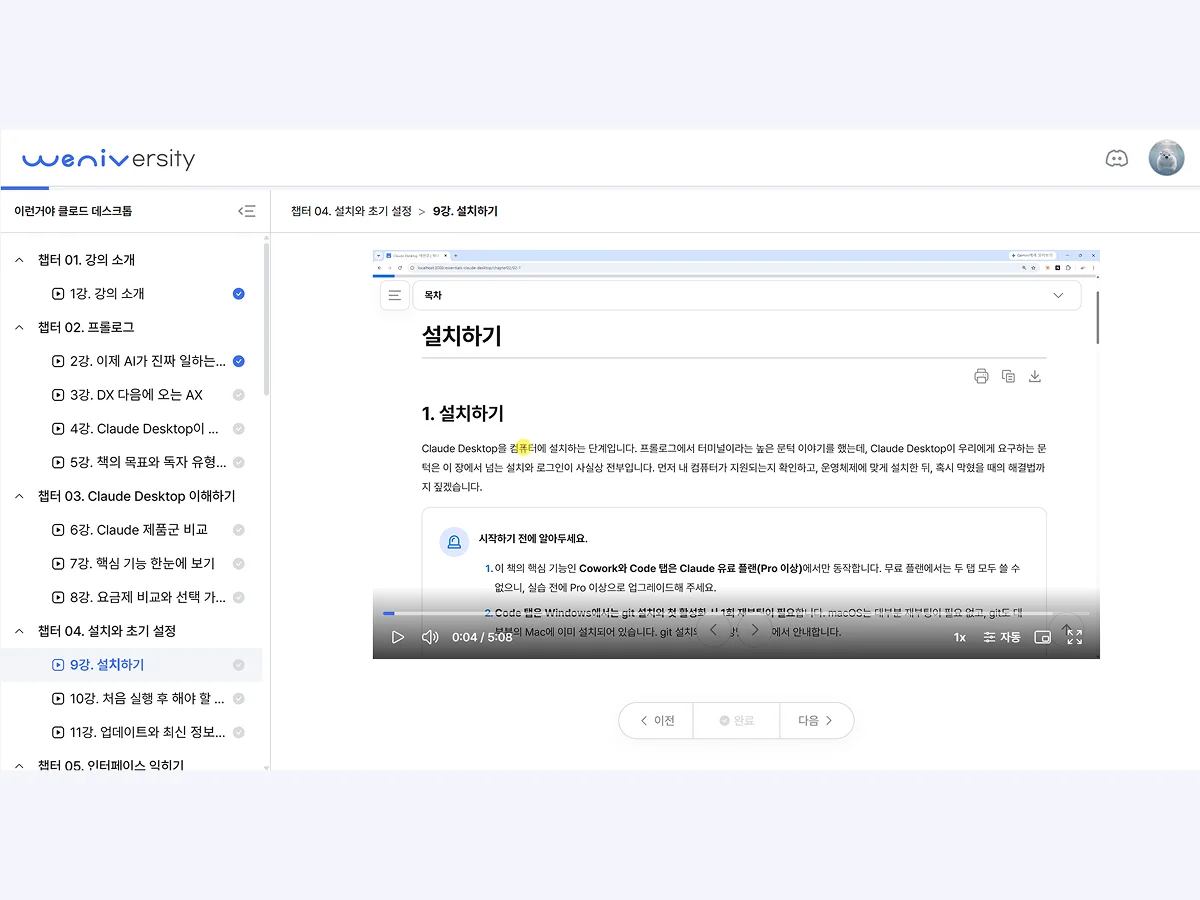Click the play icon beside 8강. 요금제 비교와 선택
This screenshot has width=1200, height=900.
pos(57,597)
